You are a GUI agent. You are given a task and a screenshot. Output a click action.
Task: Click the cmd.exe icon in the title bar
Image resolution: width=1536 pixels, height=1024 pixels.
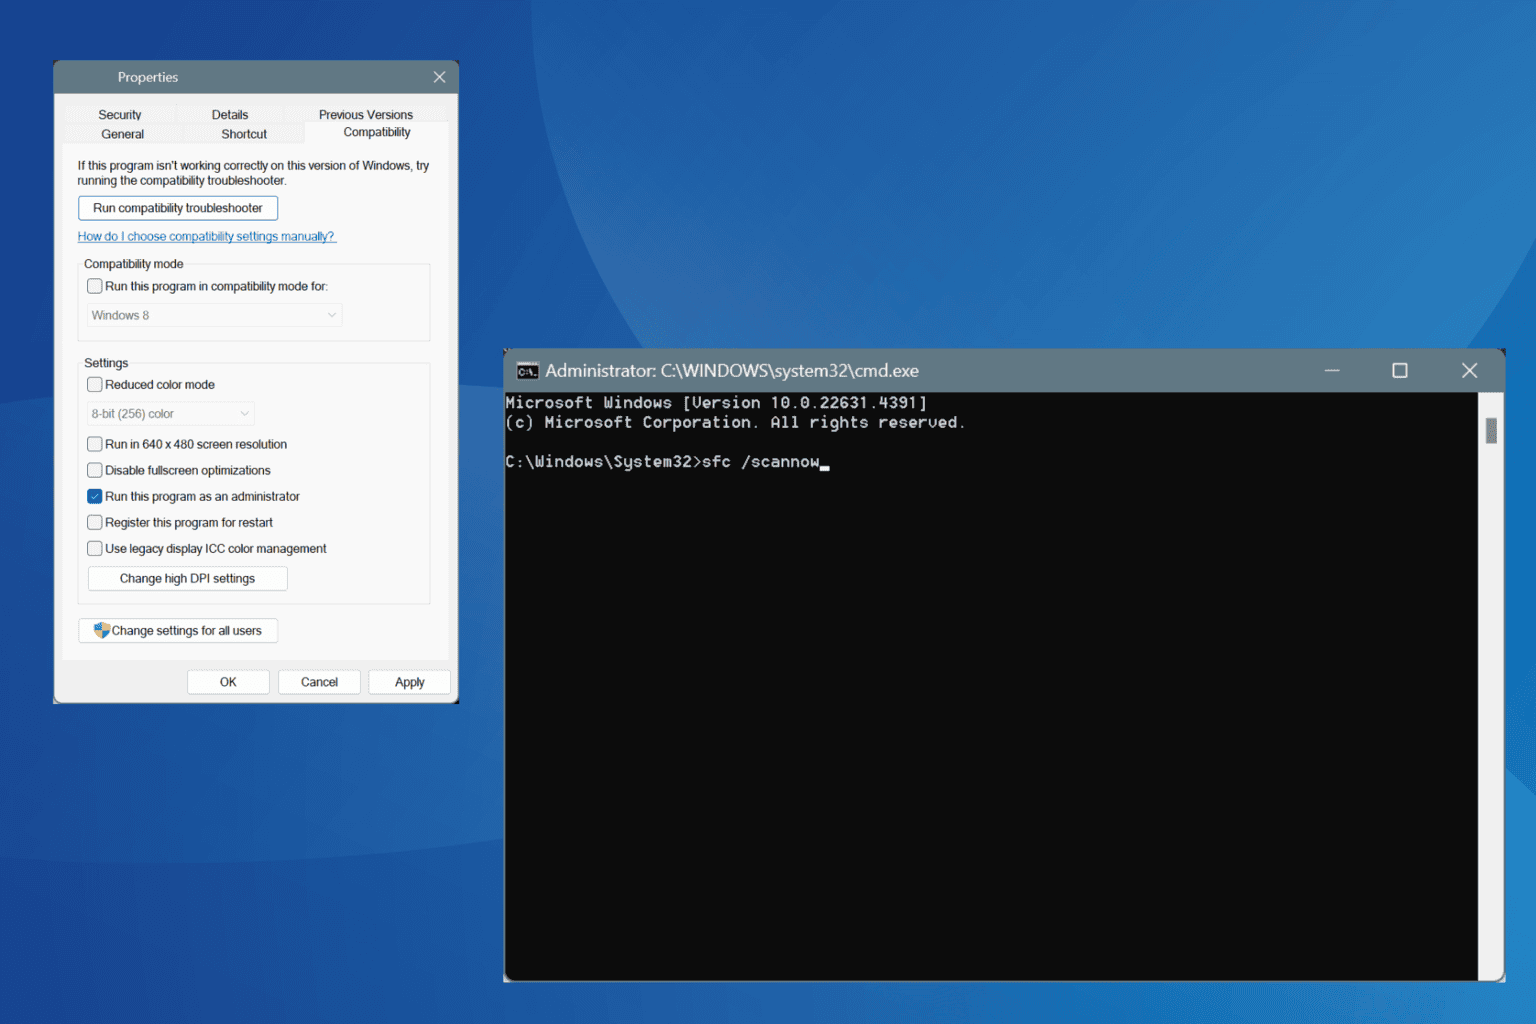[527, 371]
